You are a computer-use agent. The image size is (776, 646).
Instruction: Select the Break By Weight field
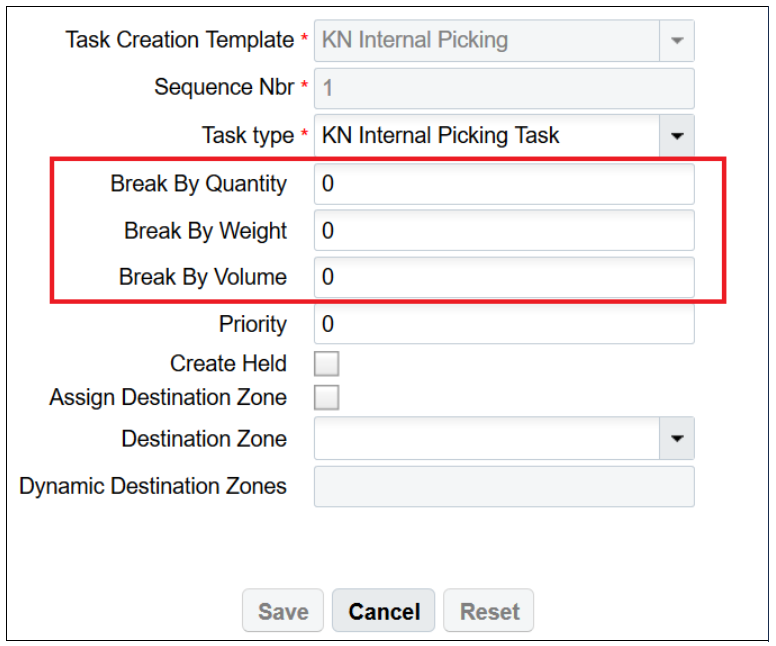pyautogui.click(x=503, y=231)
